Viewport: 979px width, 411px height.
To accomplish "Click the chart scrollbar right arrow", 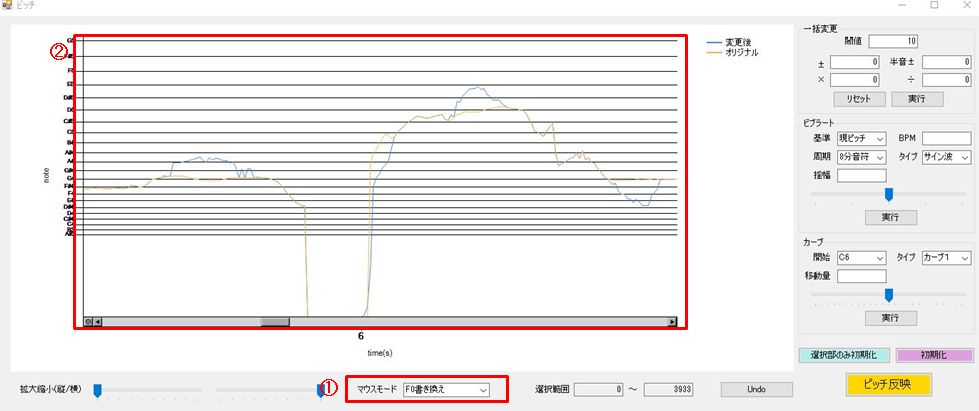I will point(673,322).
